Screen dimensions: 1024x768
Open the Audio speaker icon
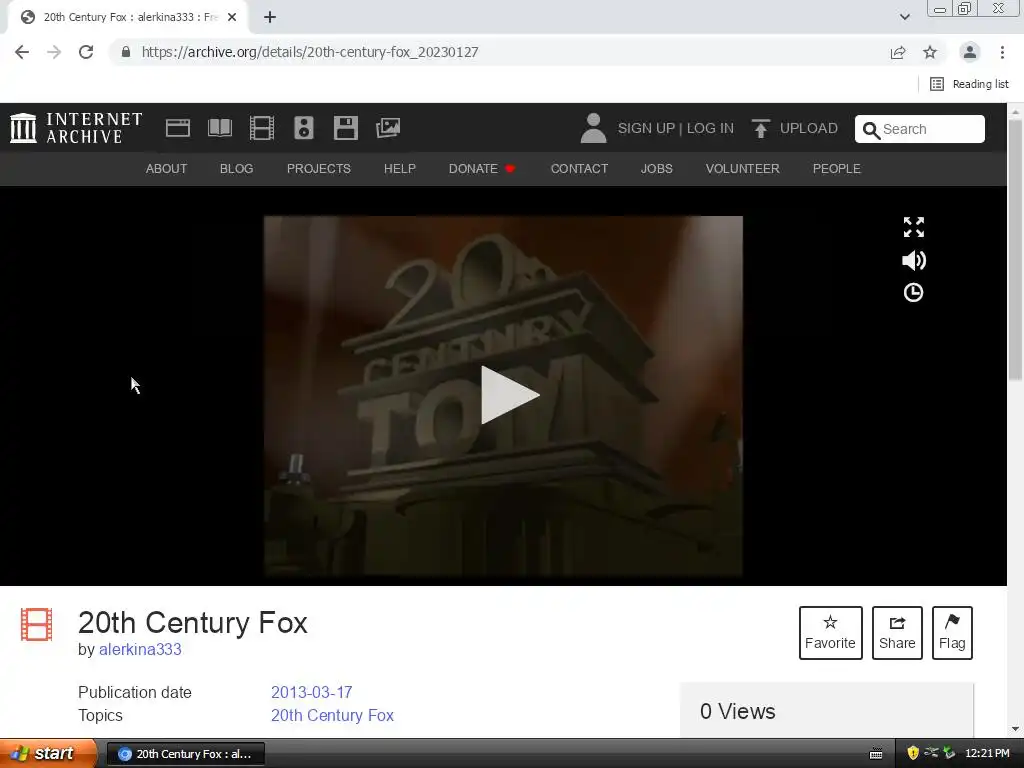(304, 128)
